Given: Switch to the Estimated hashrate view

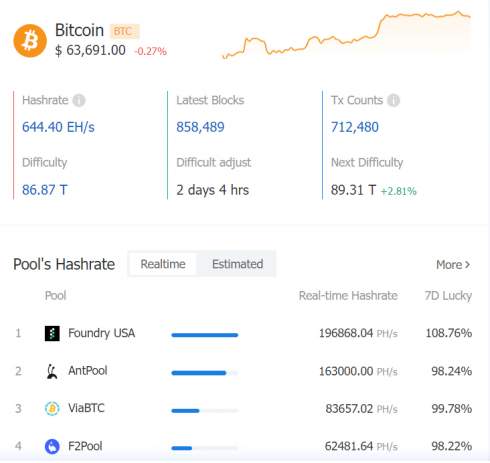Looking at the screenshot, I should click(x=237, y=264).
